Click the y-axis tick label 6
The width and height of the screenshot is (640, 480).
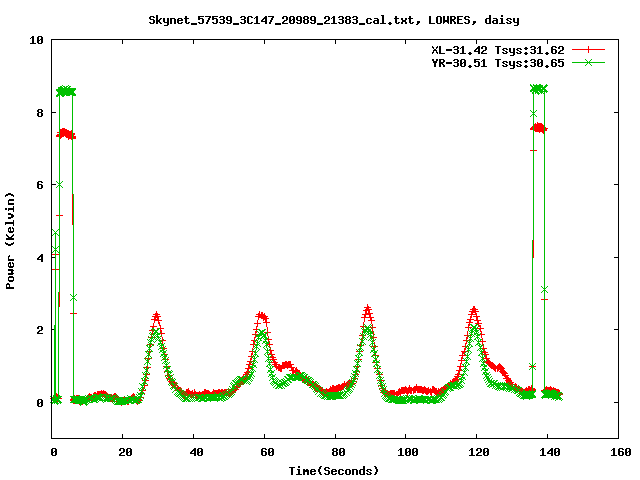point(40,185)
